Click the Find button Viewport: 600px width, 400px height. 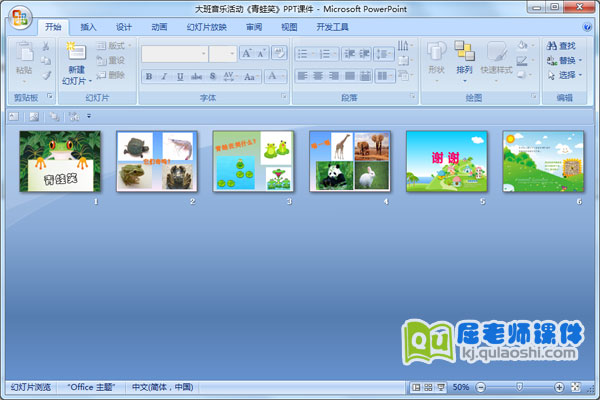pos(561,46)
